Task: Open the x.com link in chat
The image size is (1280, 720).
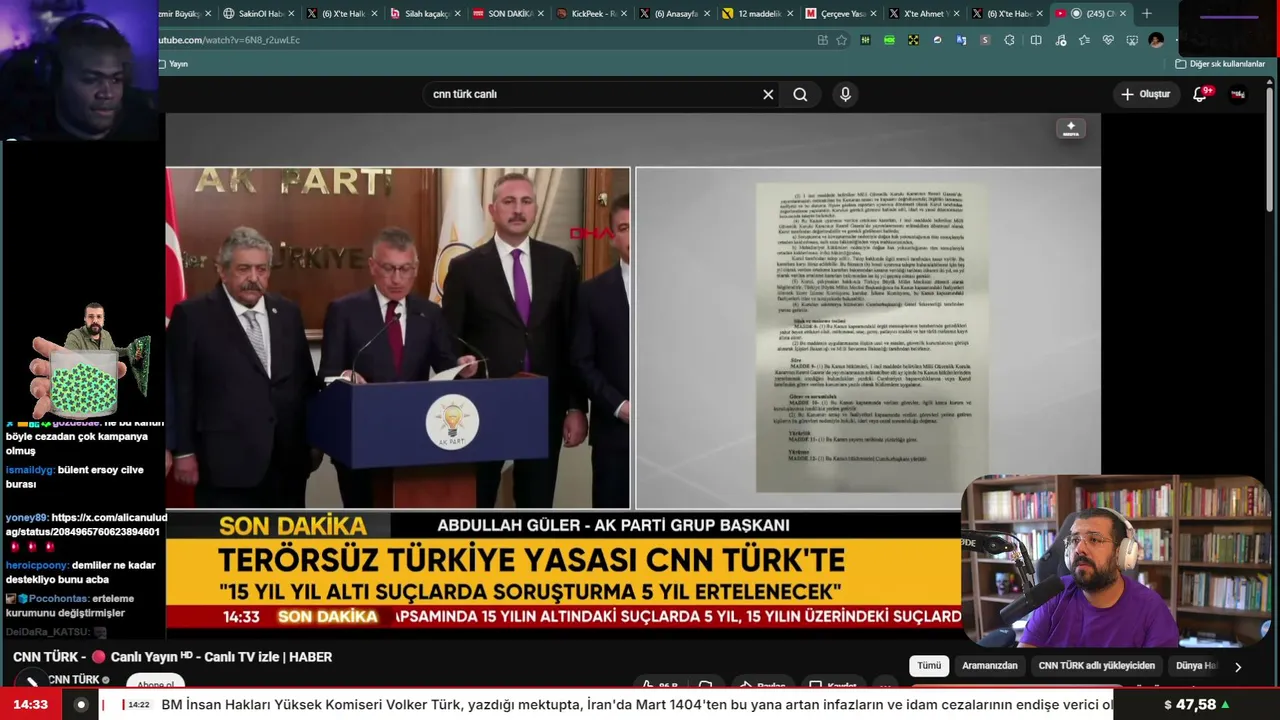Action: (86, 525)
